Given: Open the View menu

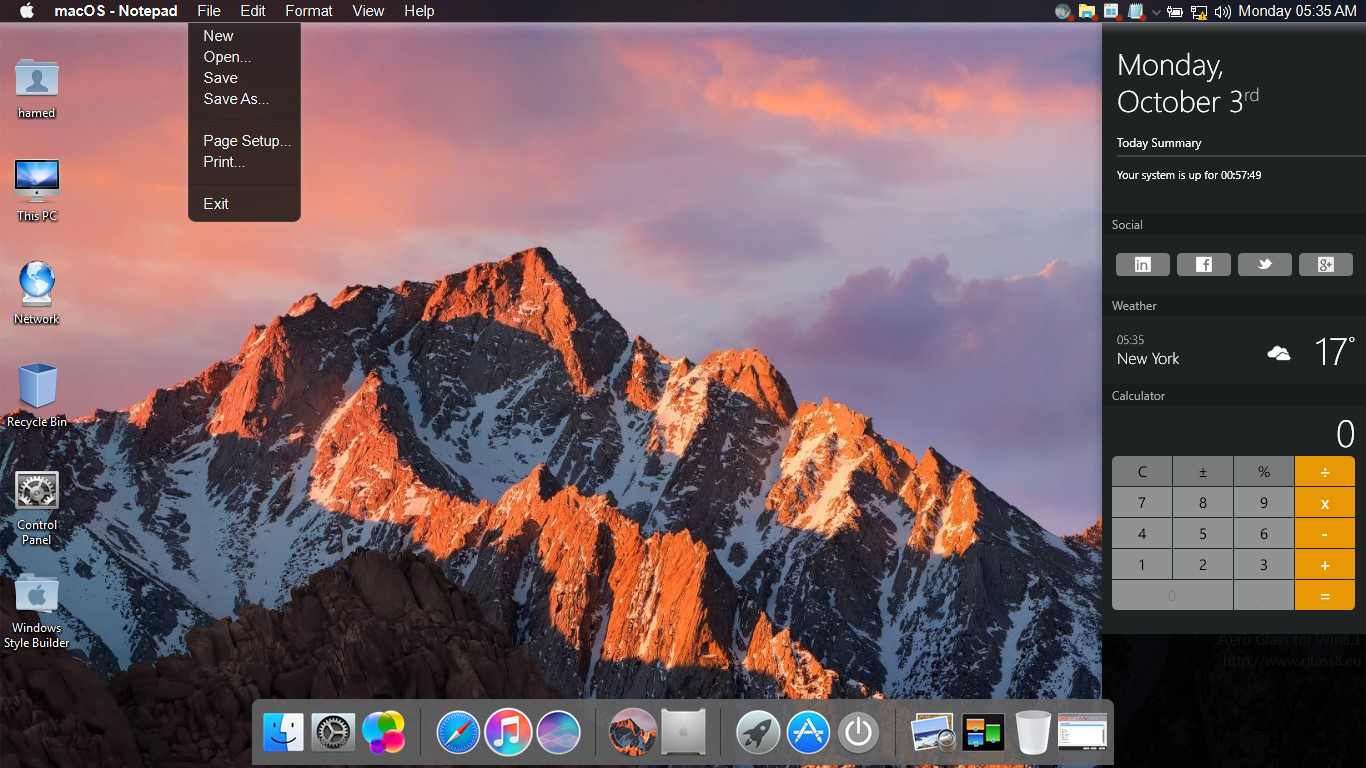Looking at the screenshot, I should (x=367, y=11).
